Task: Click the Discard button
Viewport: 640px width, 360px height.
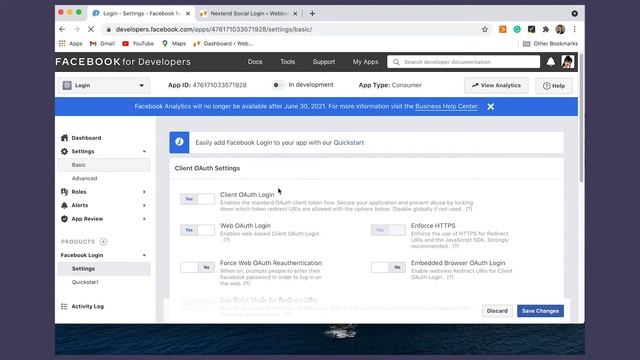Action: coord(497,311)
